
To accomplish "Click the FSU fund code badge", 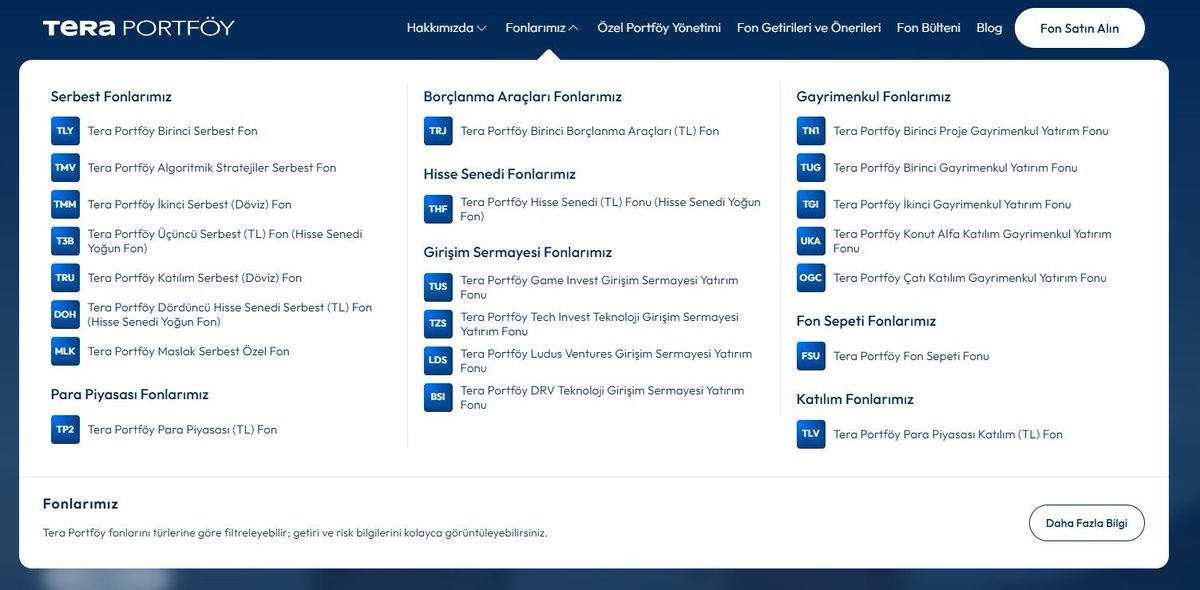I will click(811, 356).
